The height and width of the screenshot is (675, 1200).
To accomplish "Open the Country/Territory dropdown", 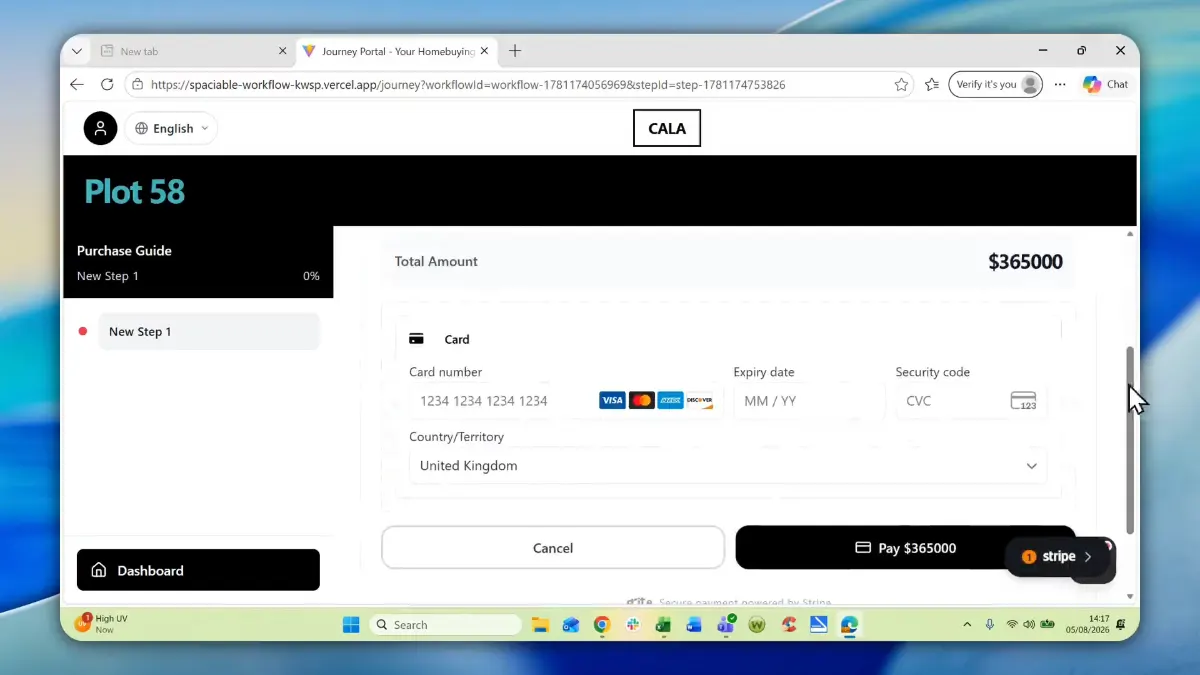I will pyautogui.click(x=728, y=466).
